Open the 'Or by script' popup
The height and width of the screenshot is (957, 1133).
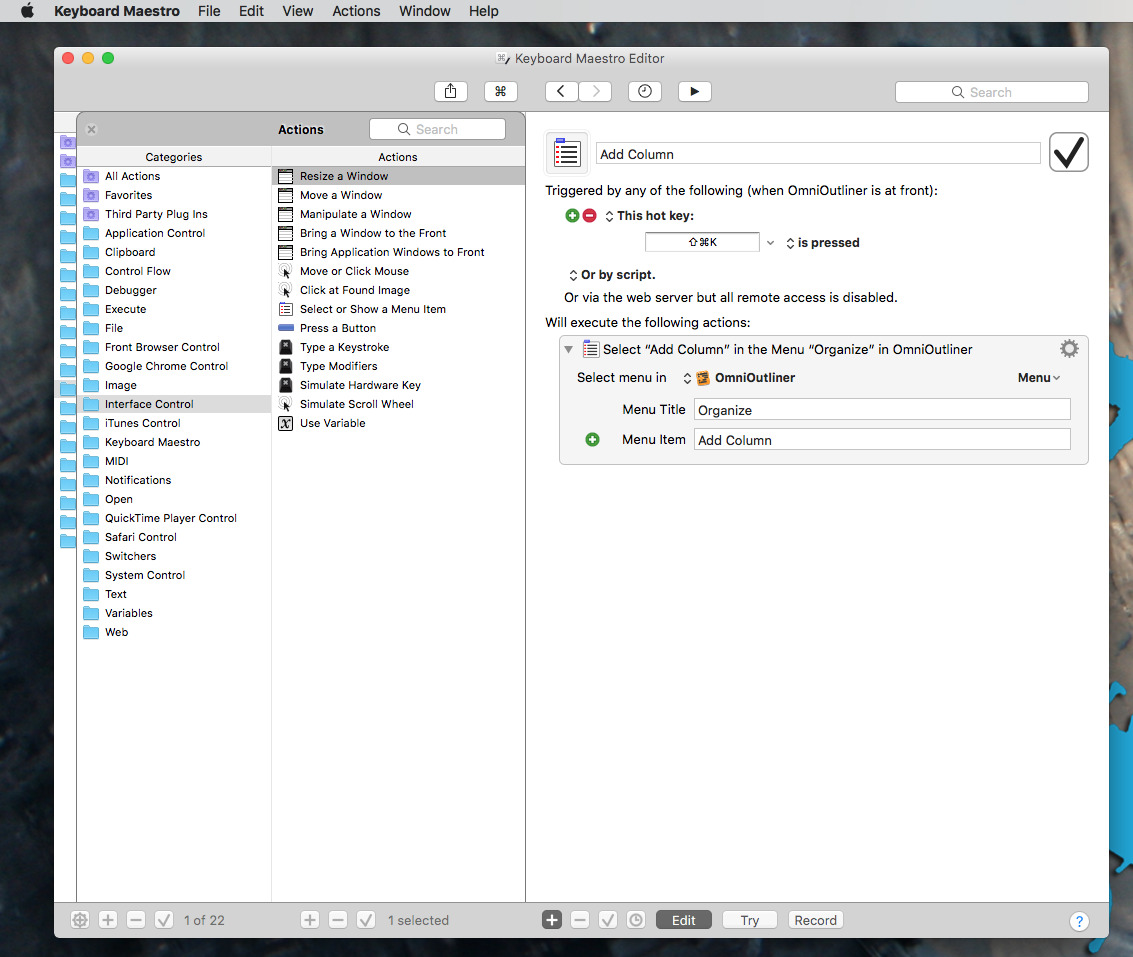pyautogui.click(x=612, y=275)
